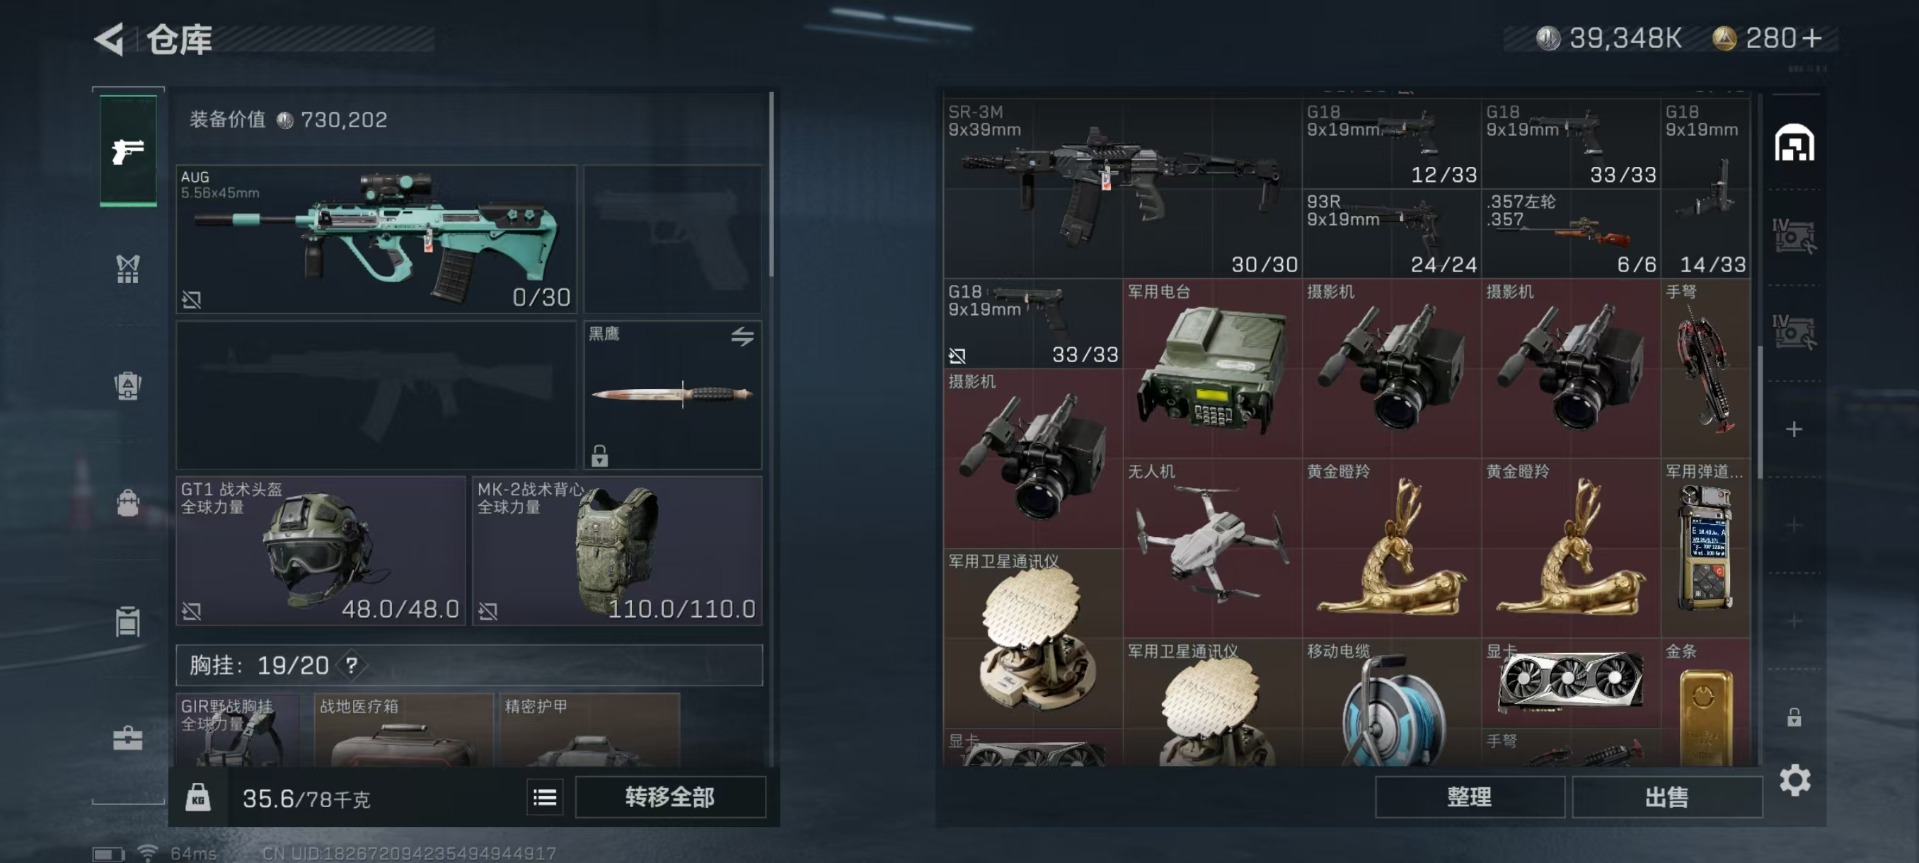Toggle the bind icon on AUG rifle slot

192,299
